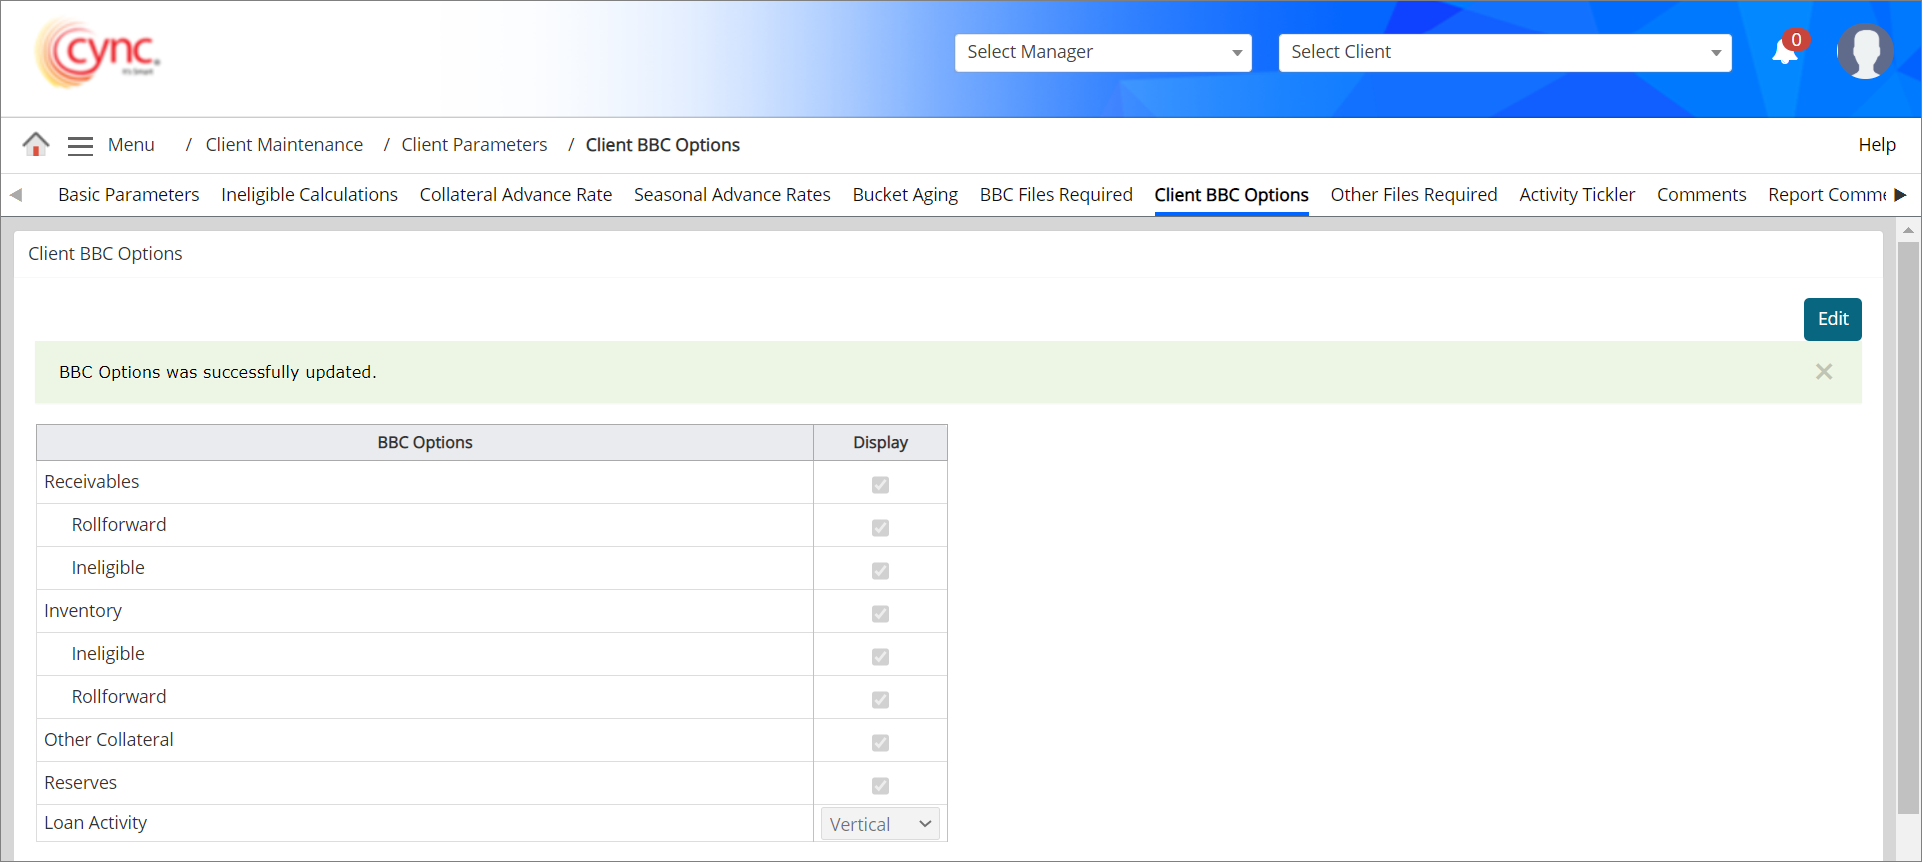The width and height of the screenshot is (1922, 862).
Task: Open the Help link
Action: pyautogui.click(x=1876, y=145)
